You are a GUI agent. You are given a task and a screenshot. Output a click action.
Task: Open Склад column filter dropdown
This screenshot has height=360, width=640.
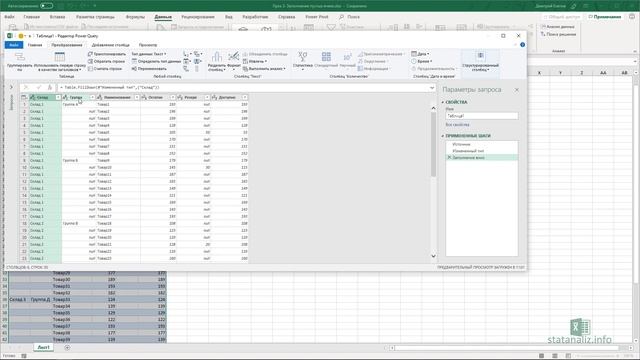click(x=58, y=97)
